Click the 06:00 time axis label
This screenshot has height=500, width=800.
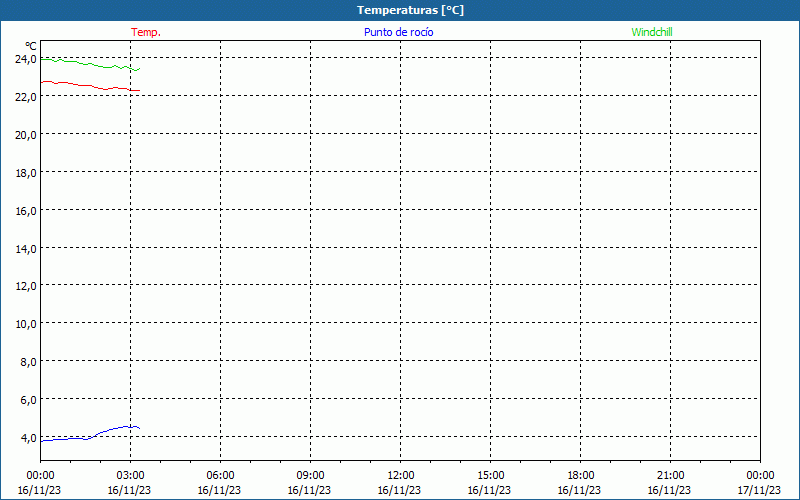pos(220,476)
